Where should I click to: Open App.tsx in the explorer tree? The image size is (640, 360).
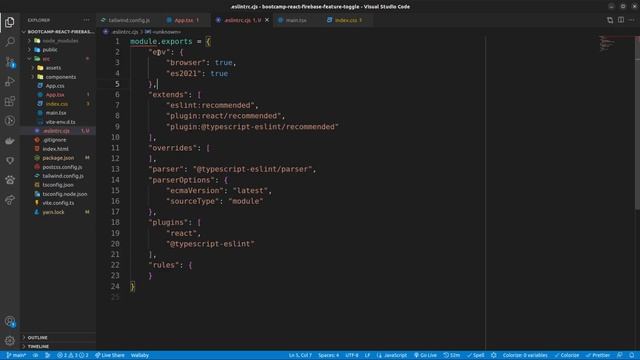click(59, 95)
